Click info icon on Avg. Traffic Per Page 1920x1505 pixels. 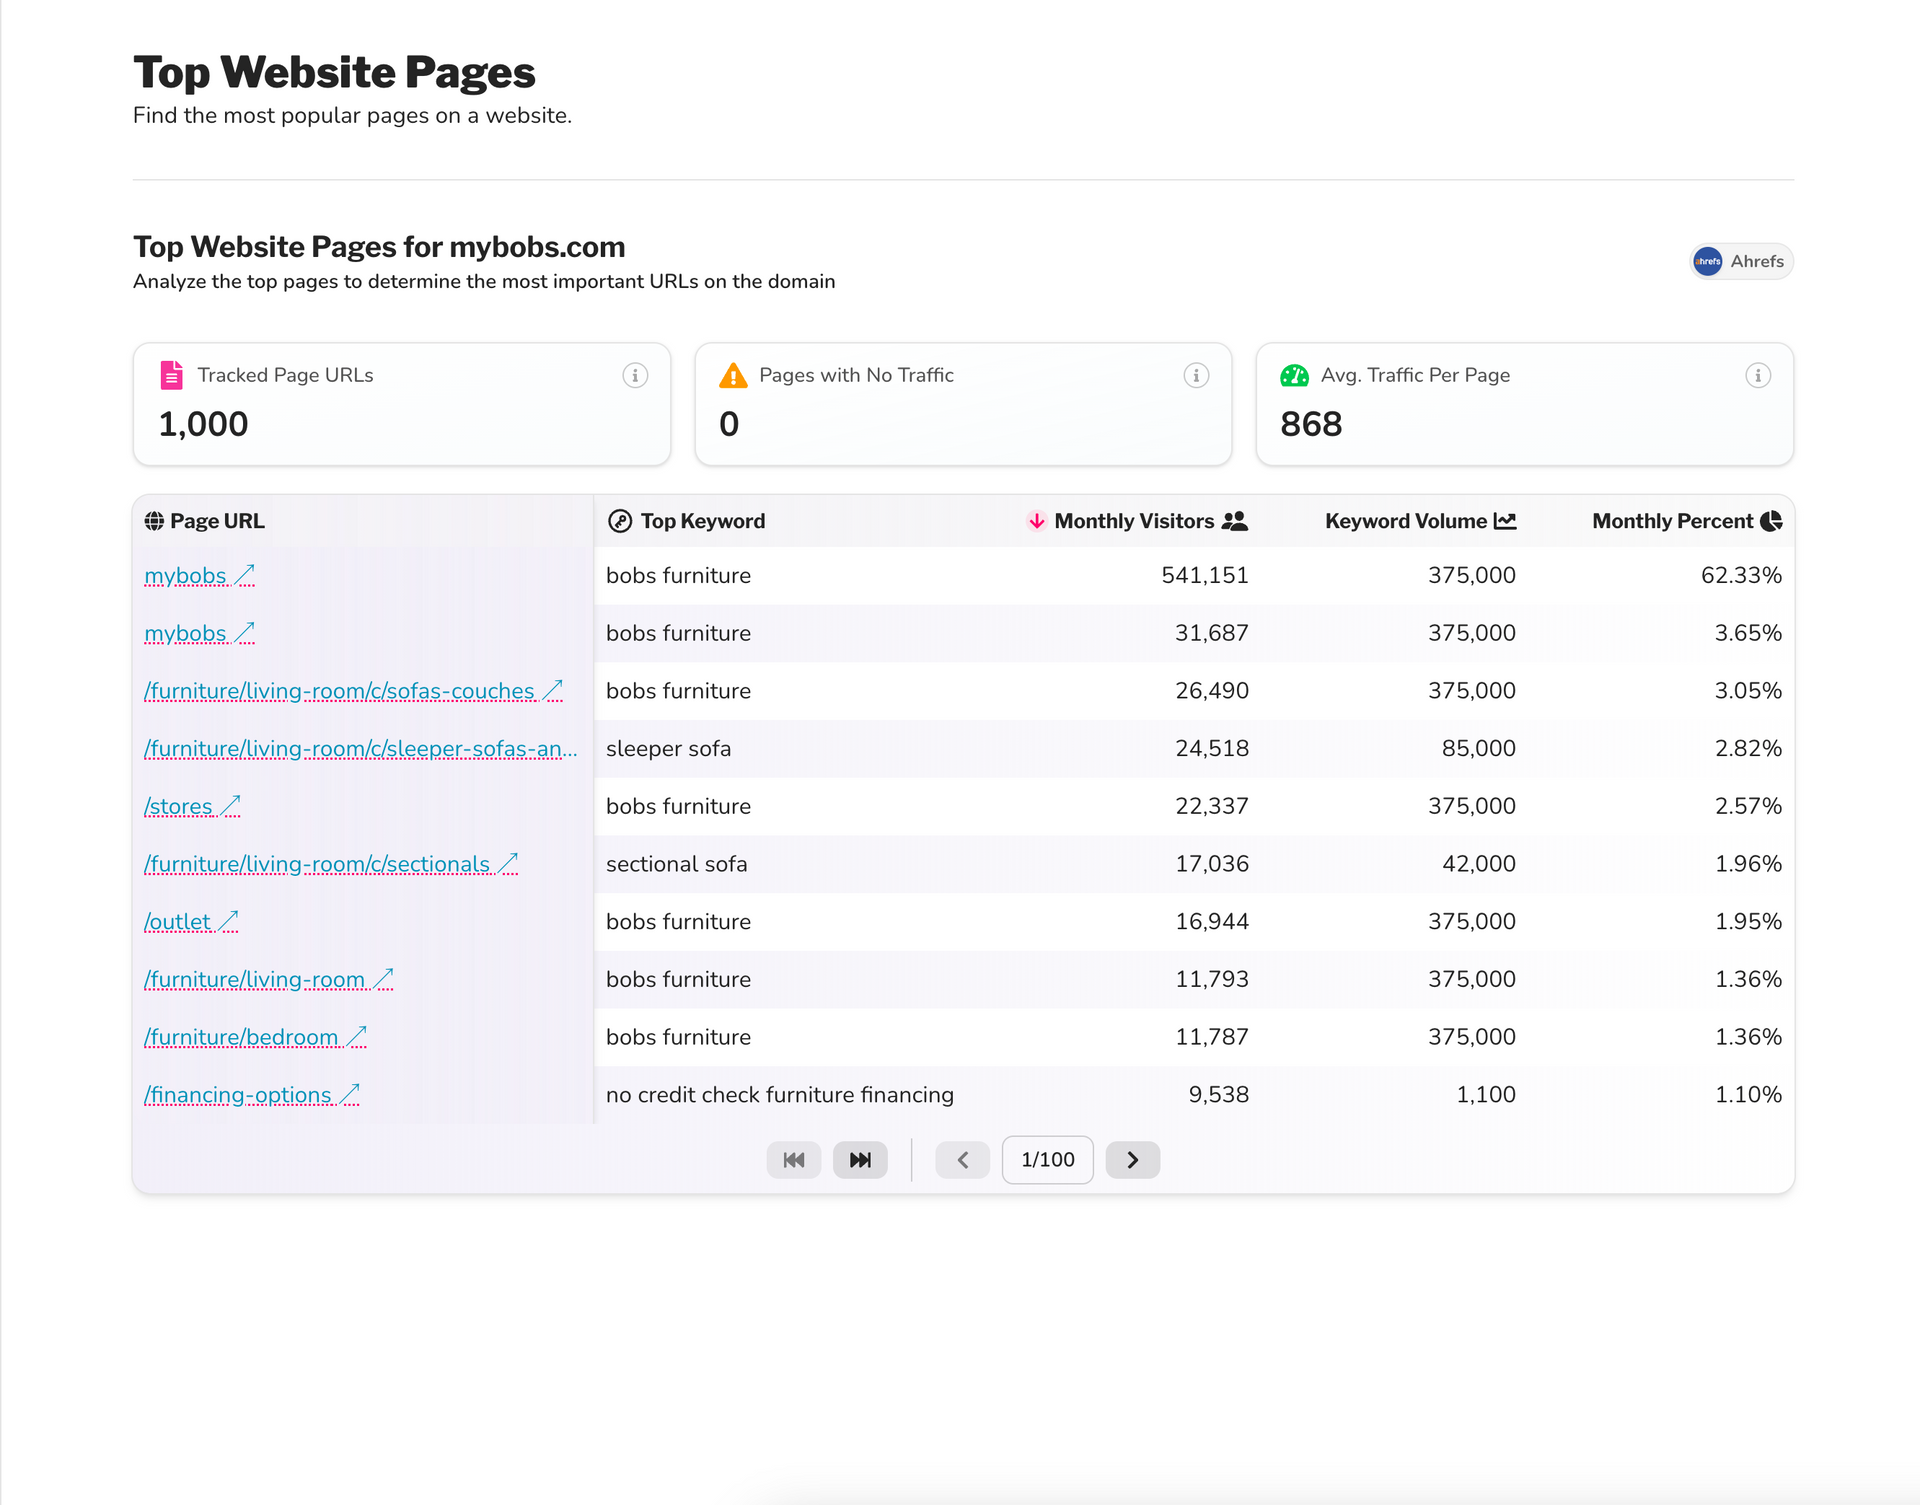(x=1758, y=375)
